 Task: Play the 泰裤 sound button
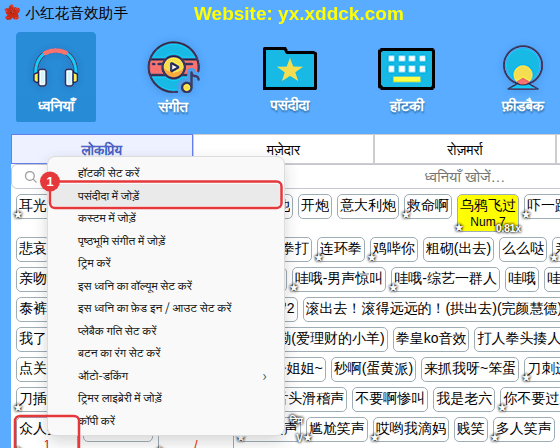(x=32, y=309)
